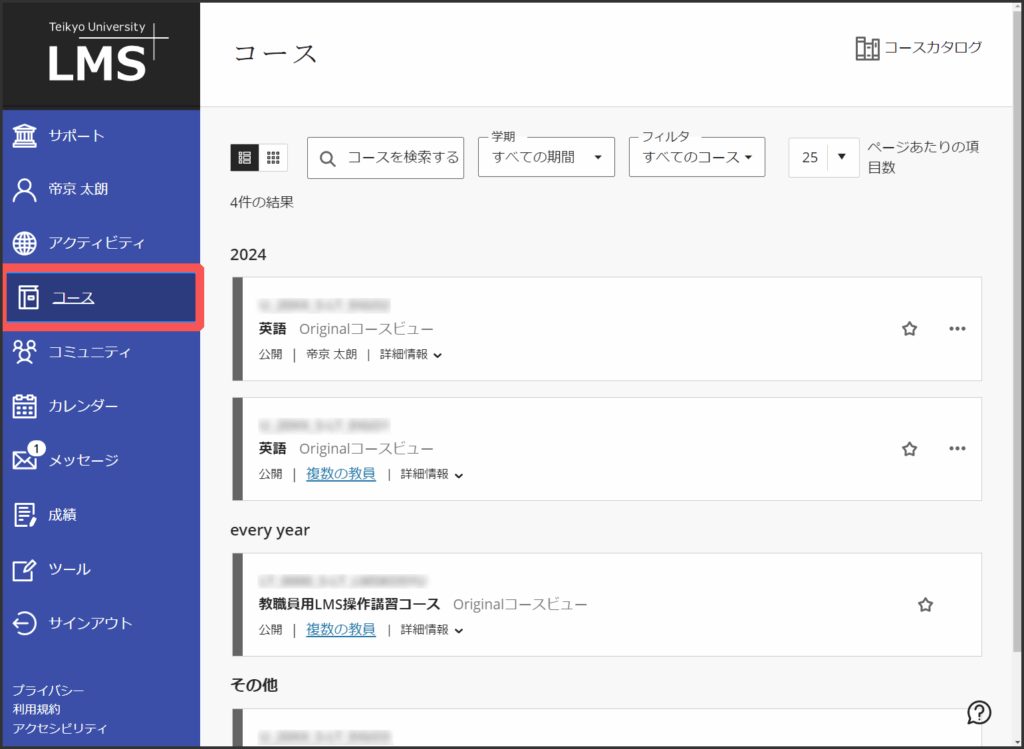This screenshot has width=1024, height=749.
Task: Click the help question mark icon
Action: [x=979, y=712]
